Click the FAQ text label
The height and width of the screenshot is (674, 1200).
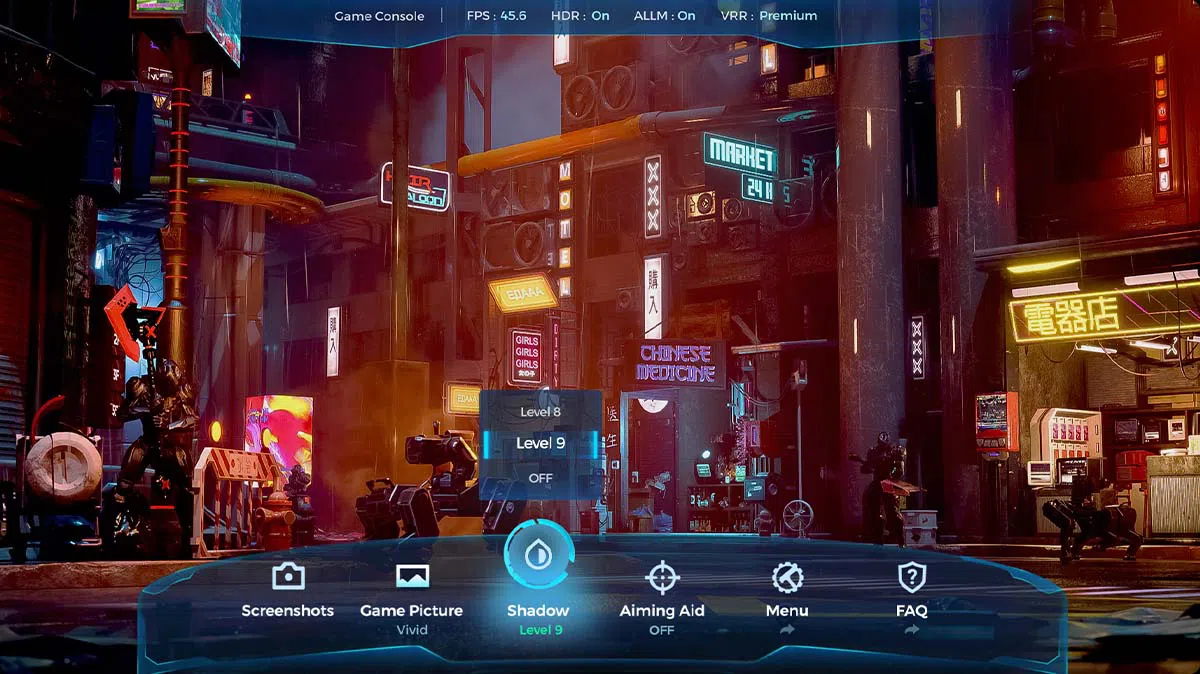tap(911, 610)
